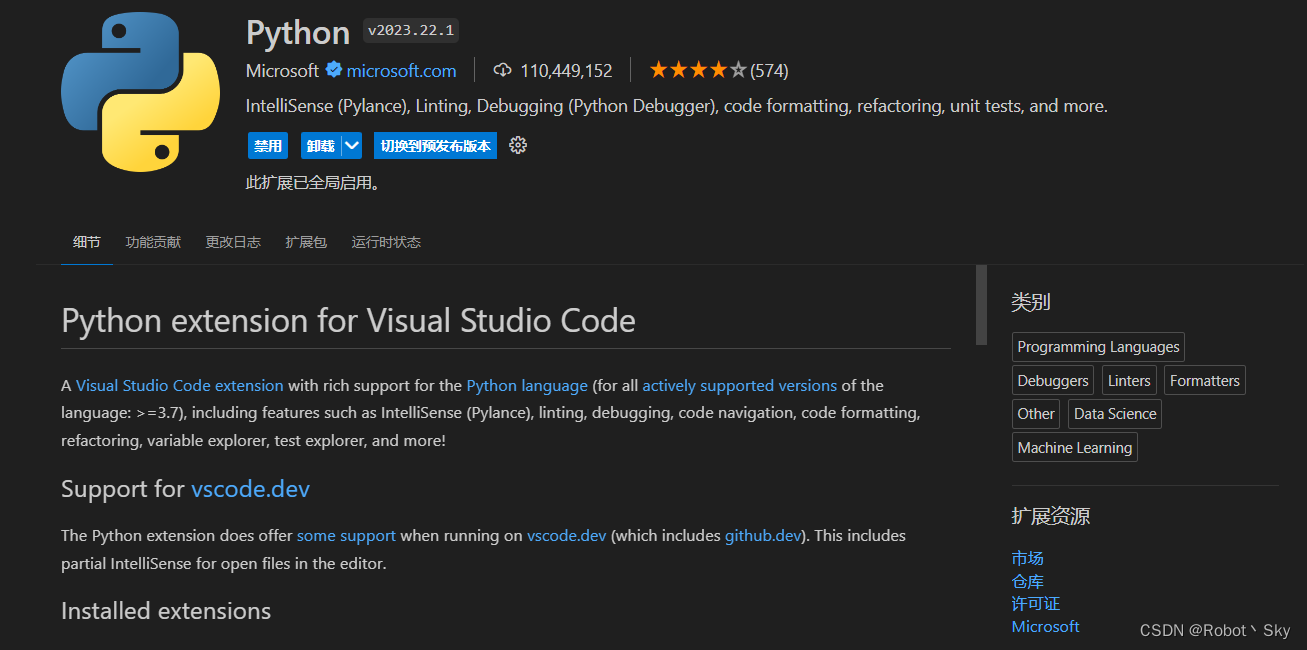
Task: Click the Microsoft publisher name
Action: click(282, 71)
